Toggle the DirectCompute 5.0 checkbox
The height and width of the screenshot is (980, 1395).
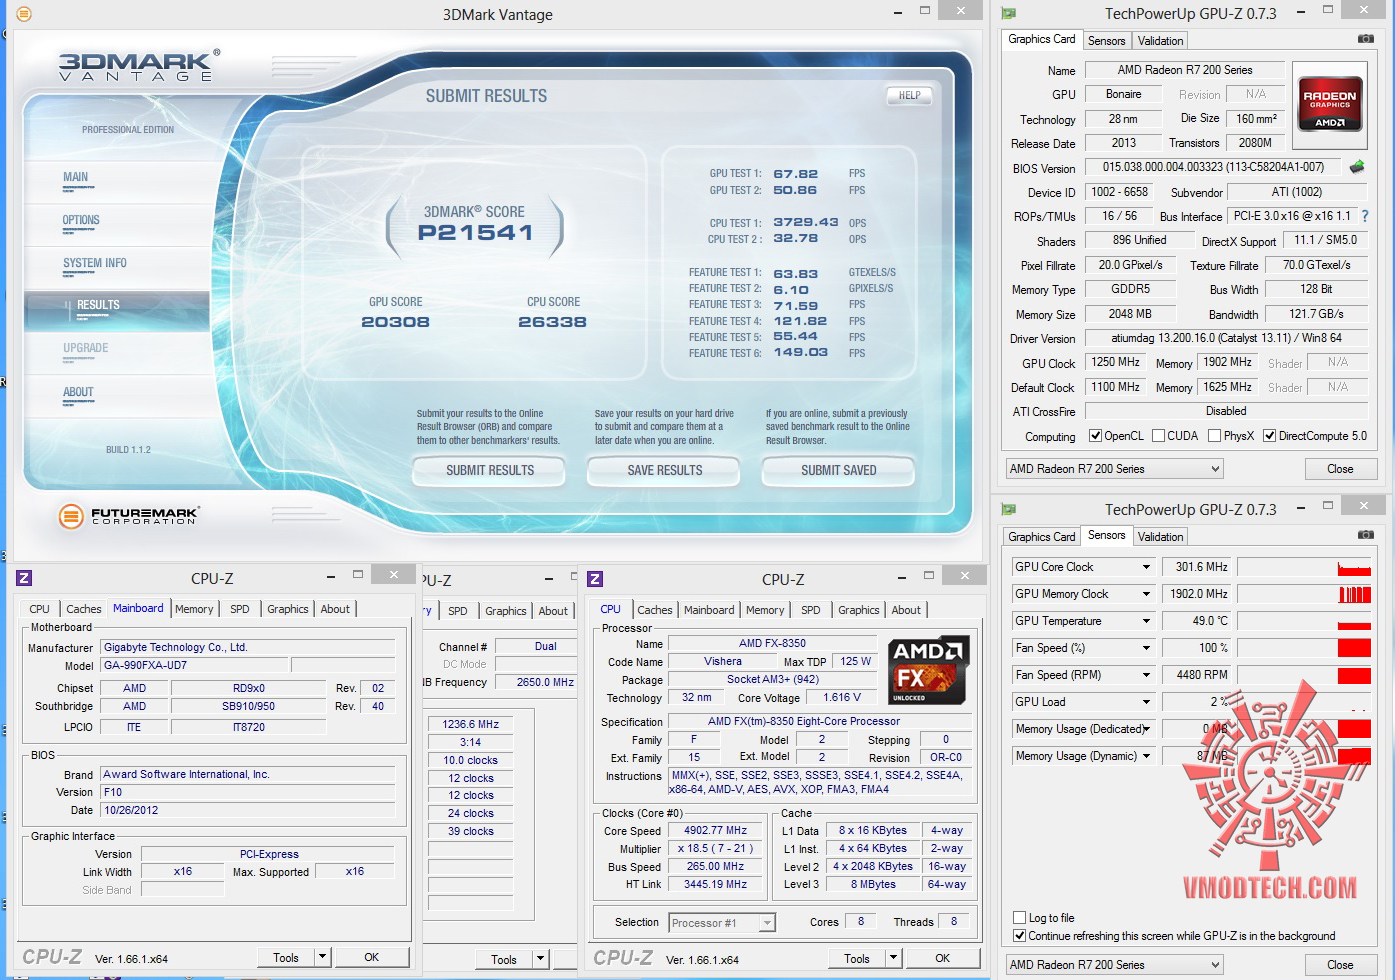click(x=1269, y=436)
